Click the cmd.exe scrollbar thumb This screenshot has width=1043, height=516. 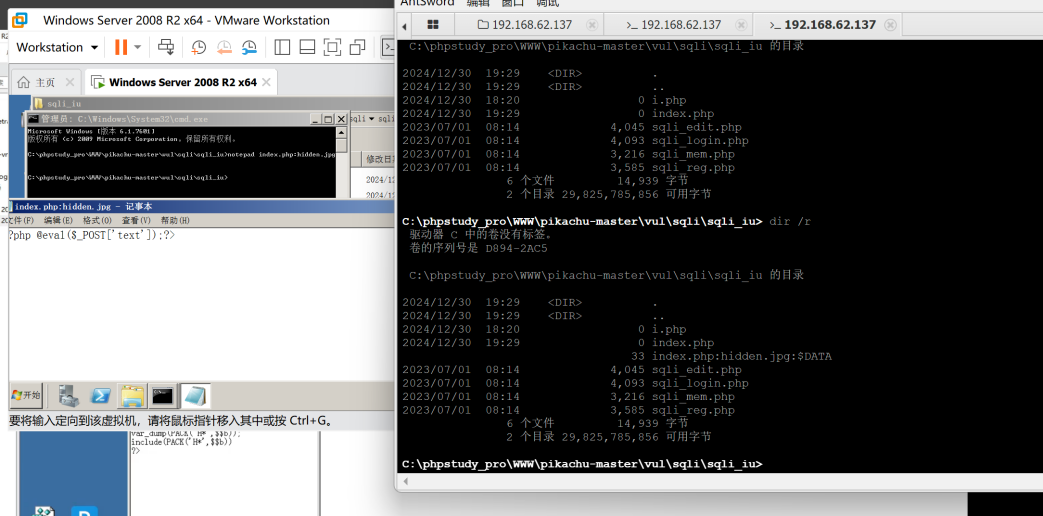(341, 145)
